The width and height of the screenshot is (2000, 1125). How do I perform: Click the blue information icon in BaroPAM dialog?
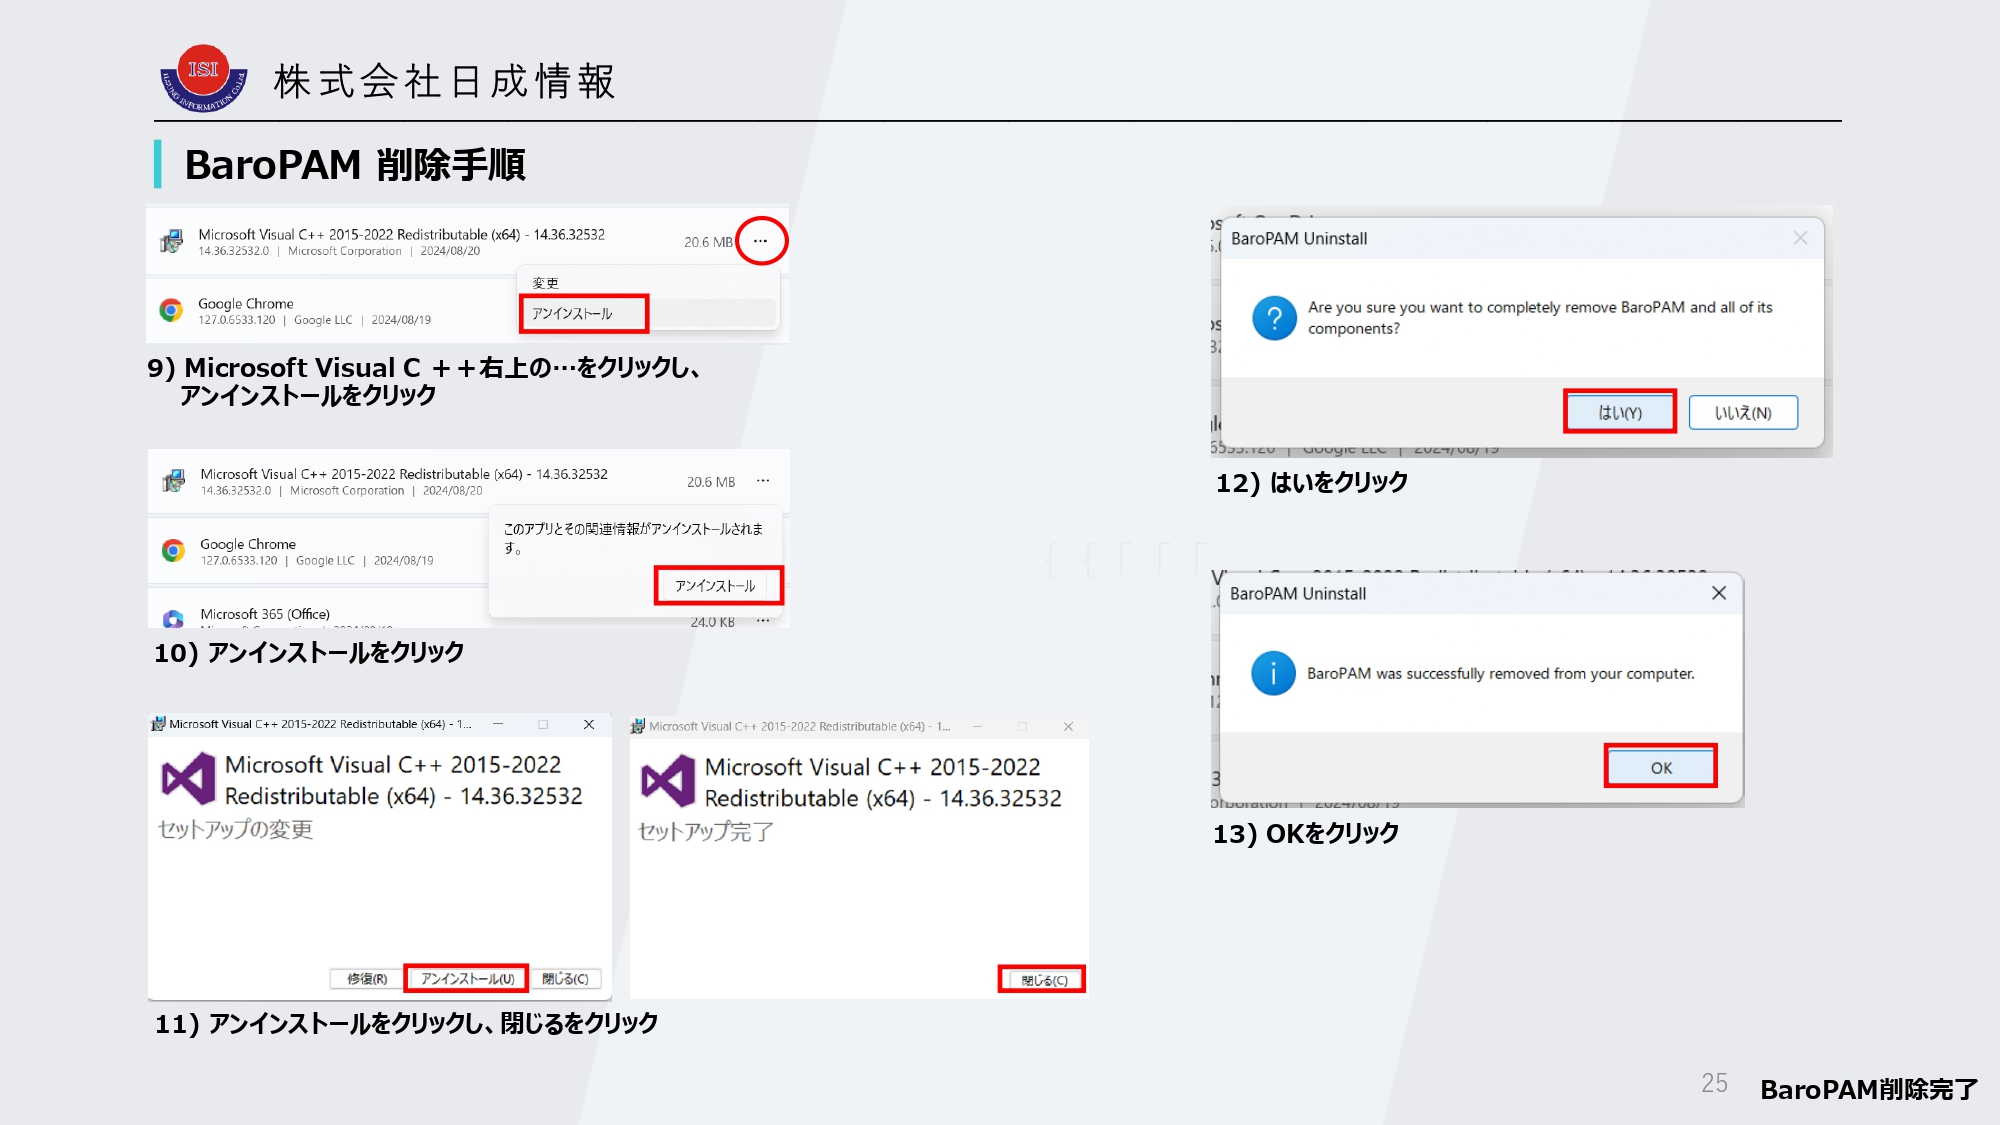coord(1273,673)
